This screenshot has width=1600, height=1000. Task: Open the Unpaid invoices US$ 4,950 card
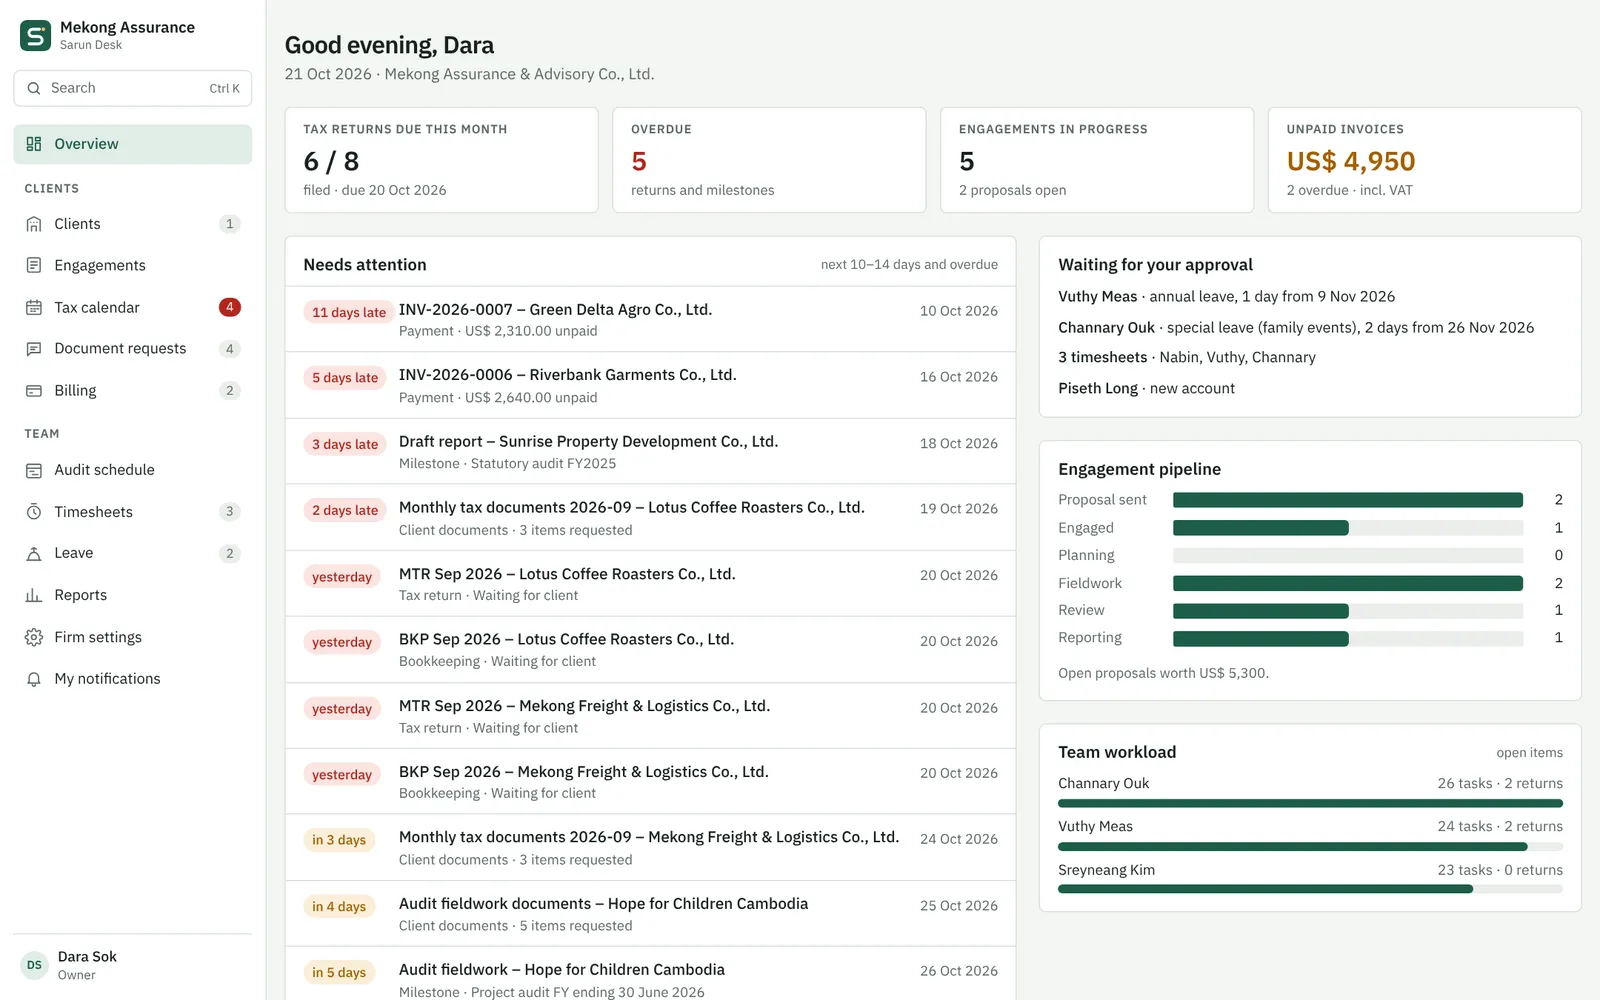click(x=1424, y=160)
